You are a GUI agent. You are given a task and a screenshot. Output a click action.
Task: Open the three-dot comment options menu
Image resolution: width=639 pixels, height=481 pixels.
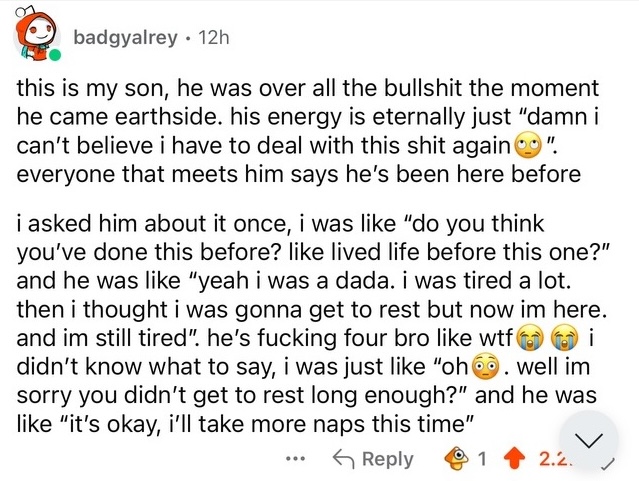pos(292,459)
